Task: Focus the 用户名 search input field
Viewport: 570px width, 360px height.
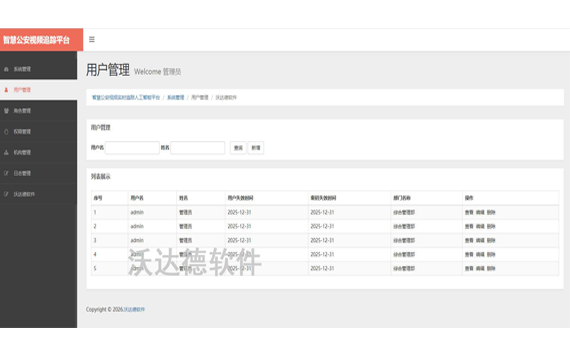Action: point(132,148)
